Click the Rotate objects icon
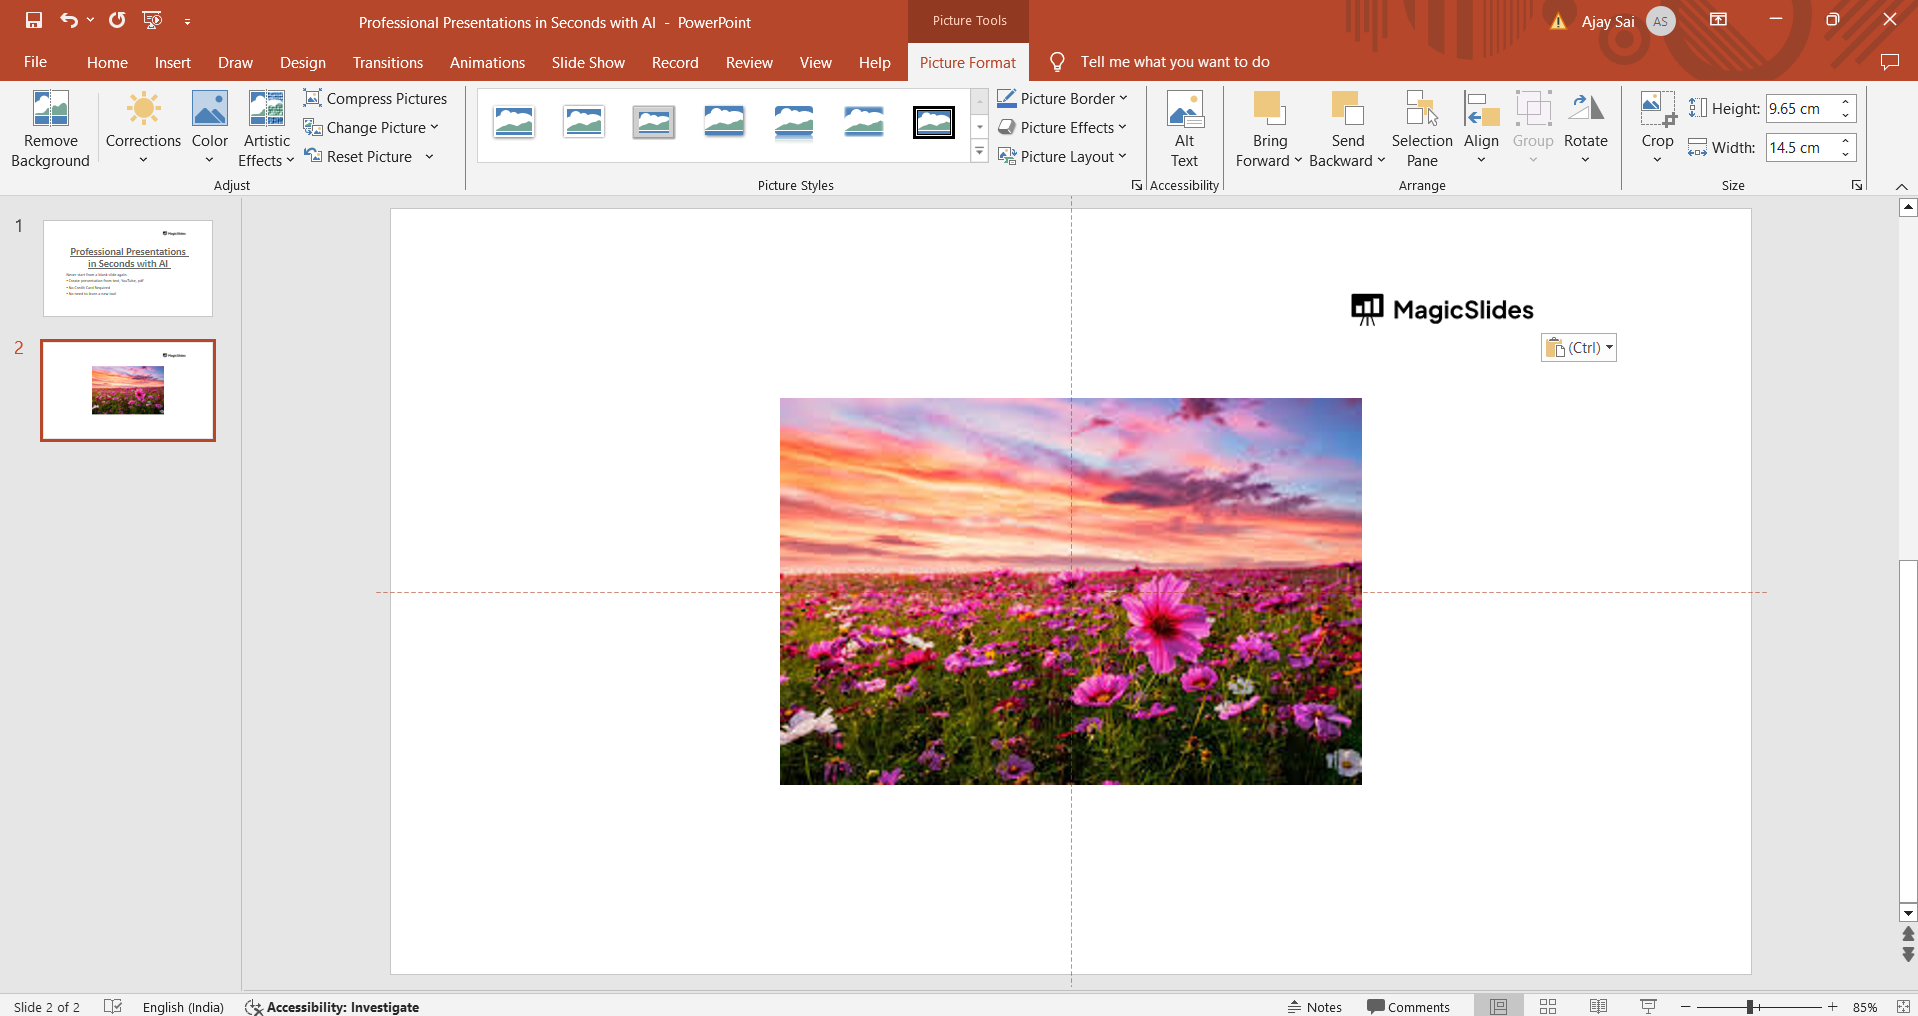1918x1016 pixels. [1586, 108]
